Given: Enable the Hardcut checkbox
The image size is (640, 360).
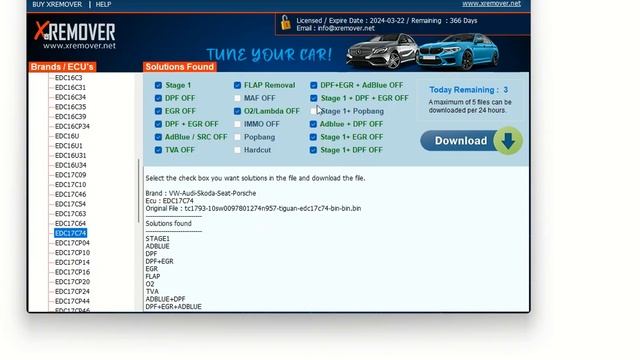Looking at the screenshot, I should click(237, 150).
